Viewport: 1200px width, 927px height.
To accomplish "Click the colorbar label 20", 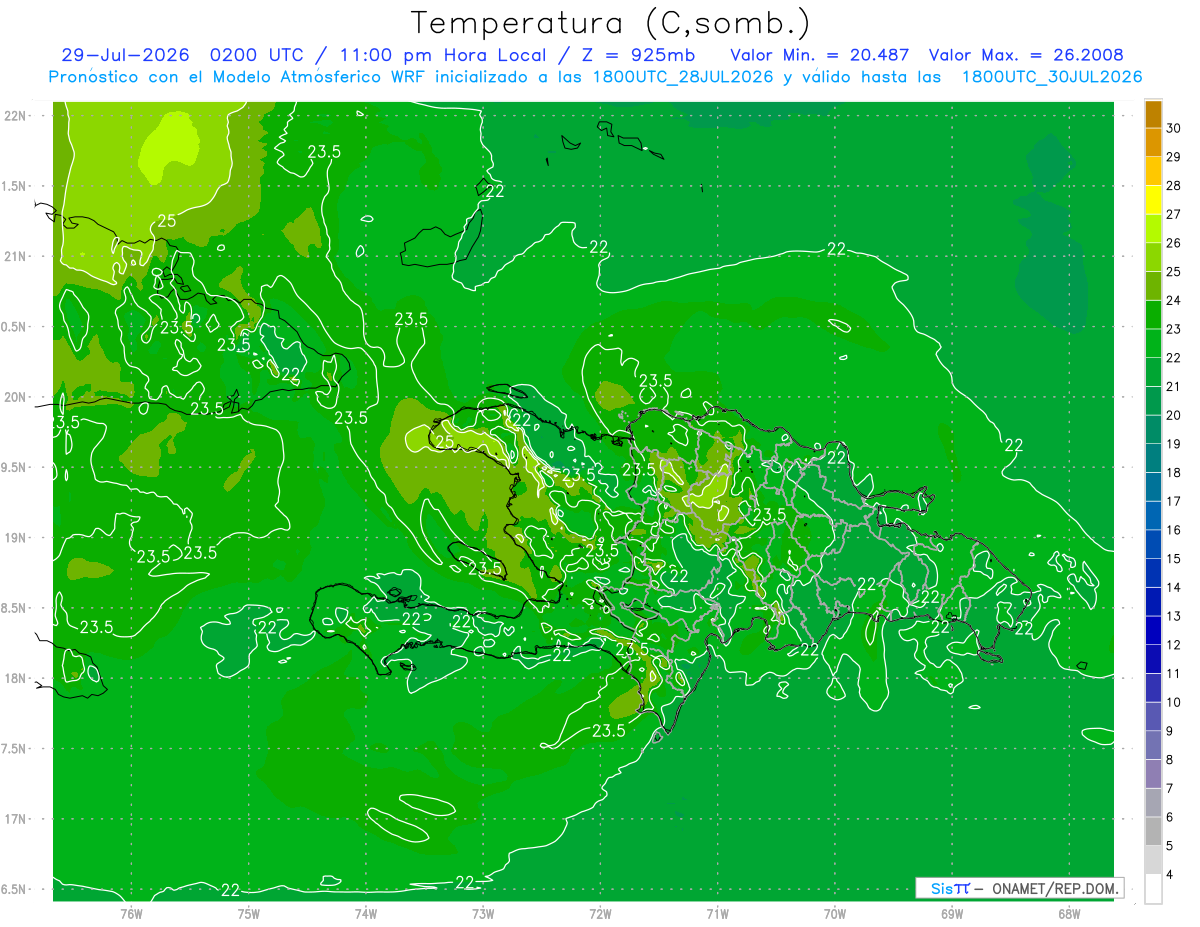I will coord(1174,416).
